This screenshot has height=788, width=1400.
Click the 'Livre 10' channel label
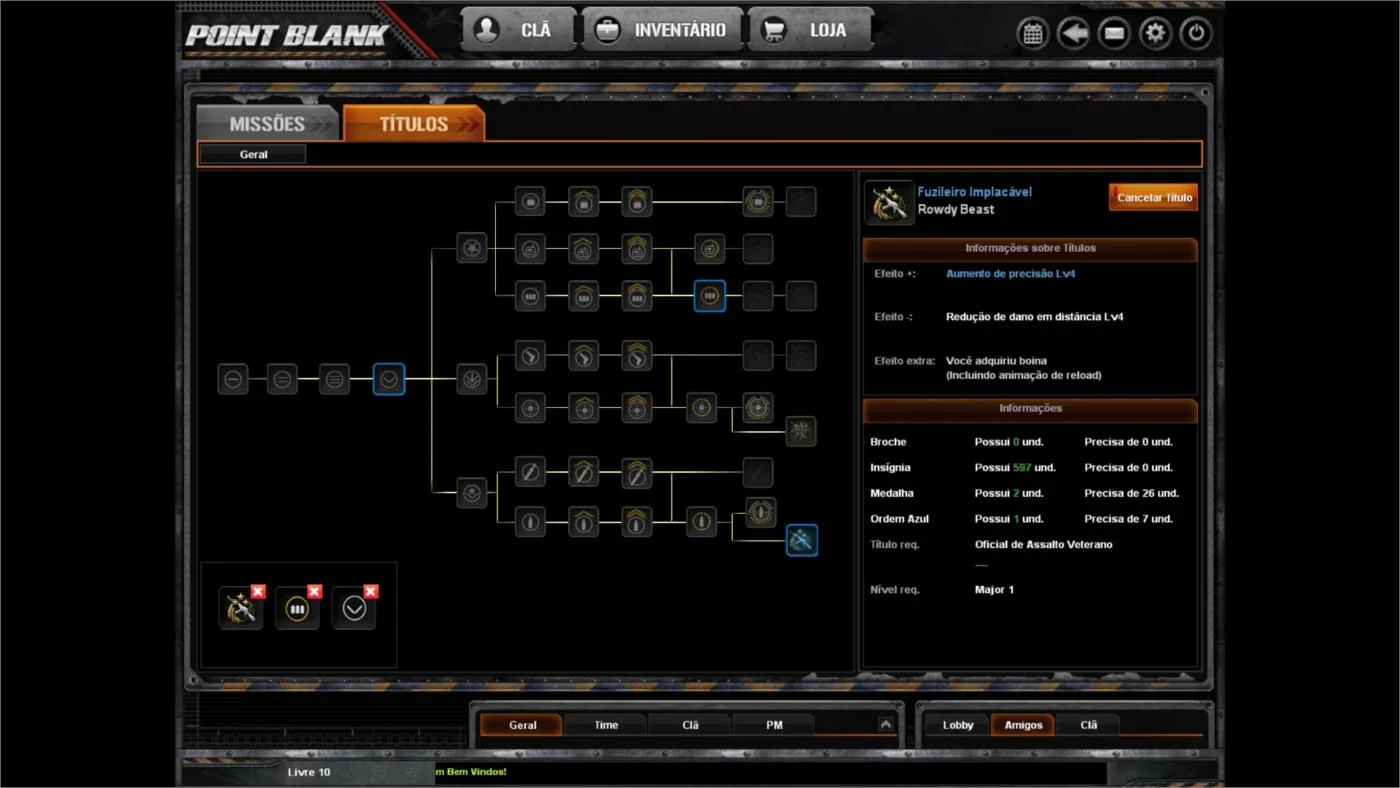[x=308, y=772]
